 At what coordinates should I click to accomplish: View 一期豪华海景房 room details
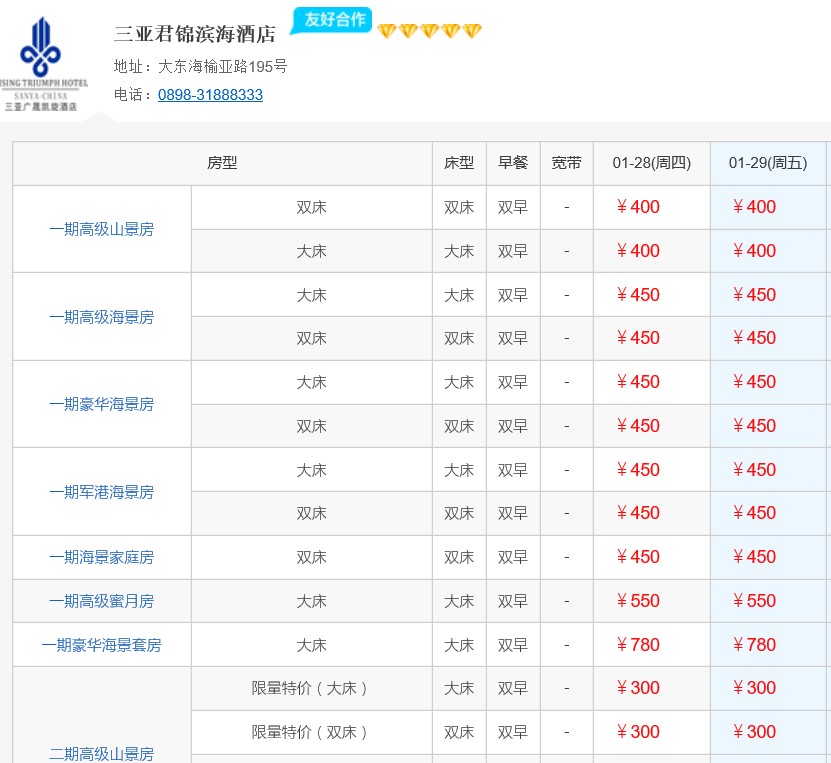101,404
